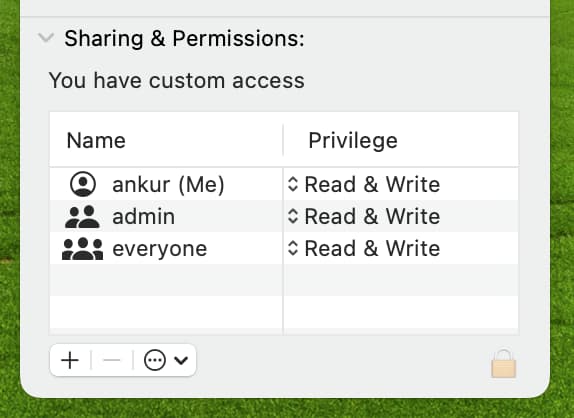The height and width of the screenshot is (418, 574).
Task: Click the stepper arrows on everyone's row
Action: 293,249
